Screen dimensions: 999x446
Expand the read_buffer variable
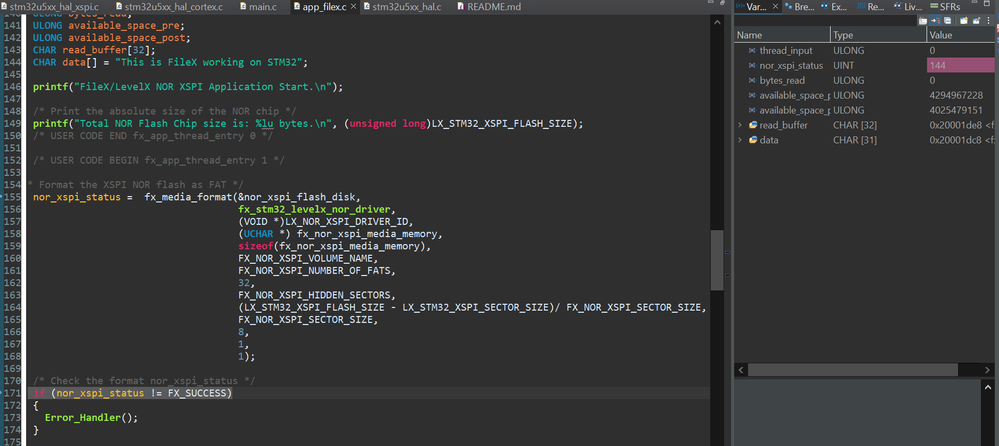[x=740, y=125]
